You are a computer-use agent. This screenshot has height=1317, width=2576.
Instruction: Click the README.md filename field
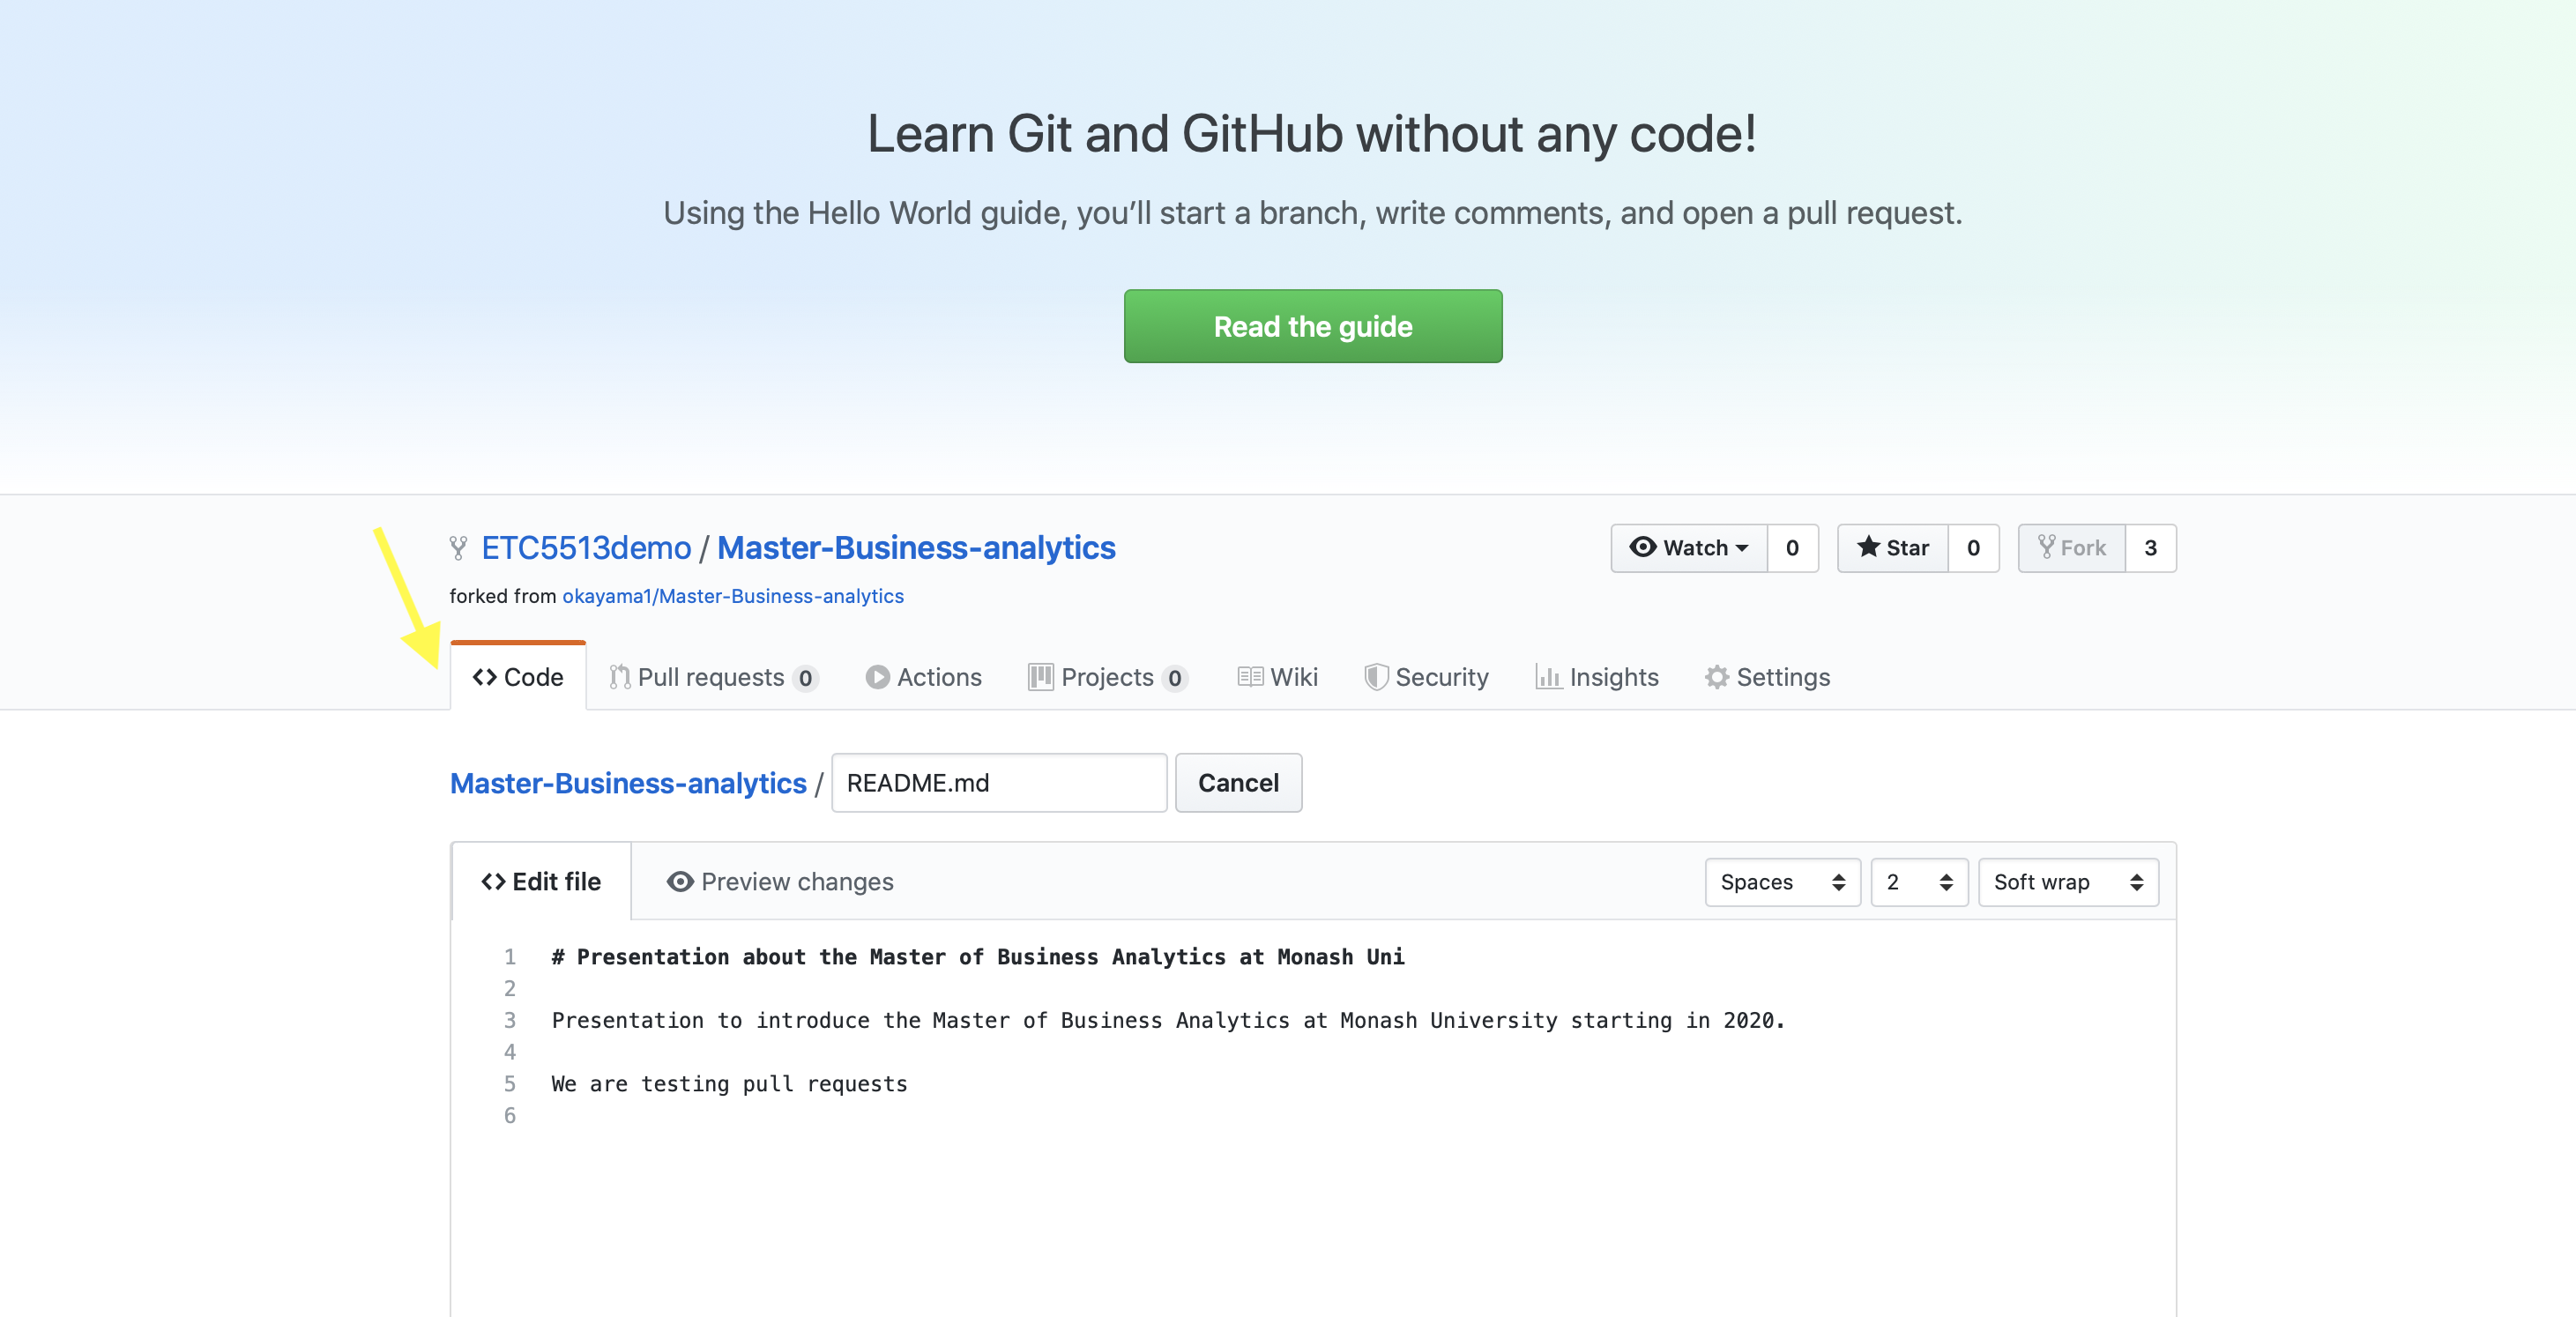pyautogui.click(x=998, y=783)
